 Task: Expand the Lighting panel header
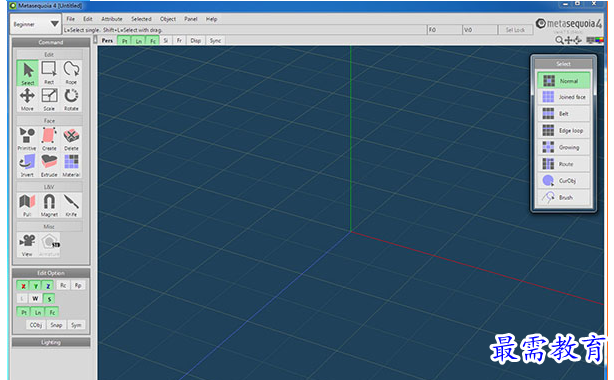coord(51,342)
